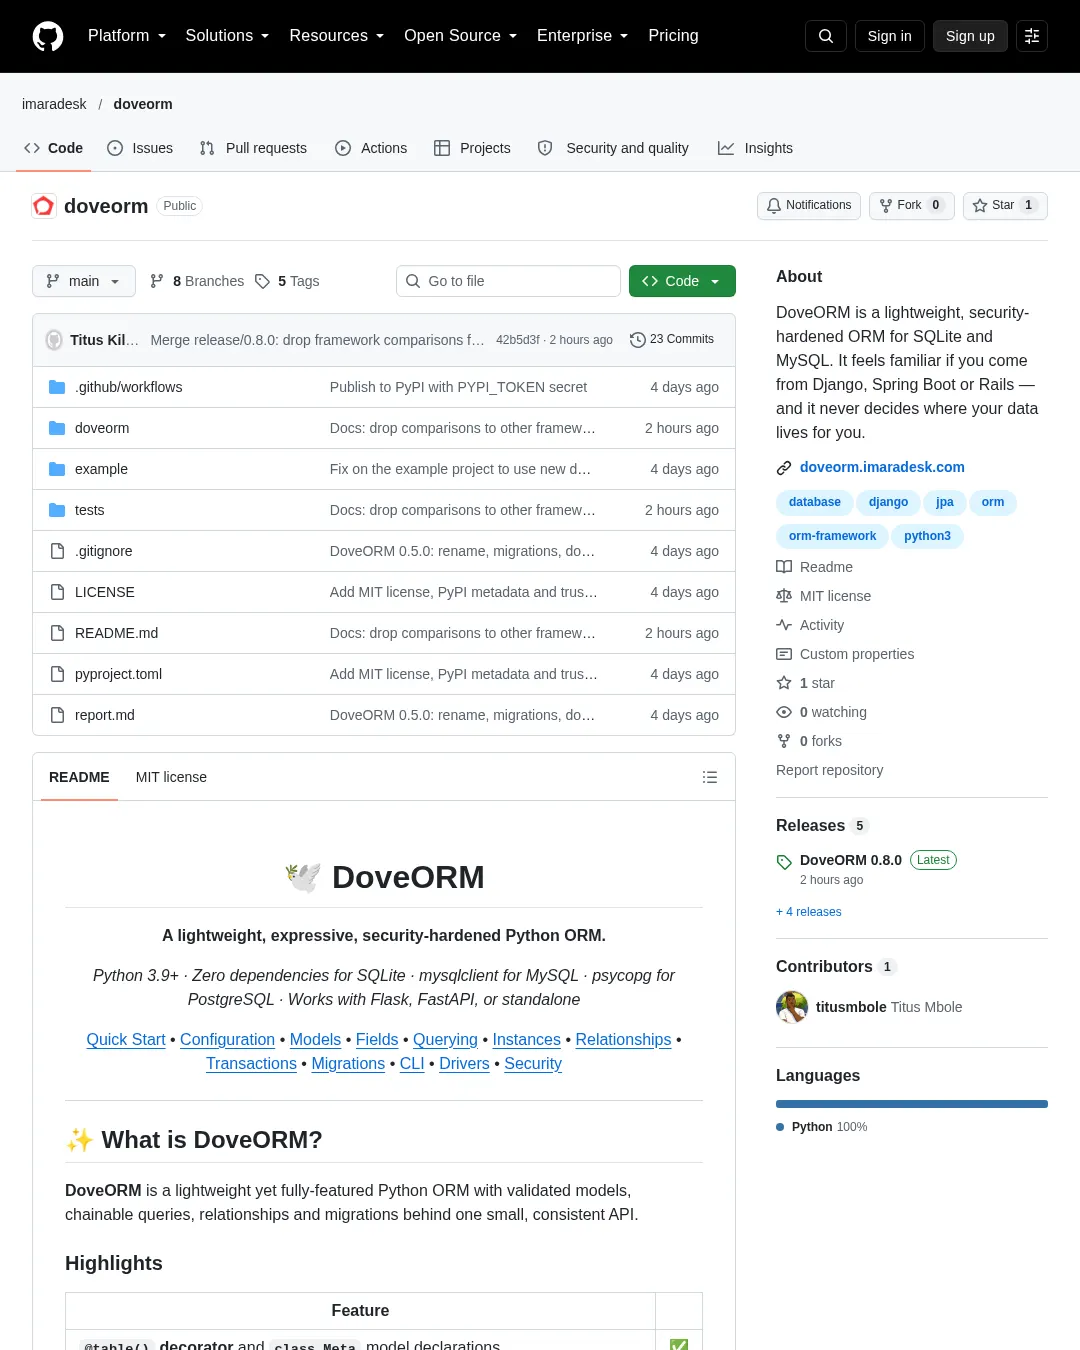Switch to MIT license tab in README panel
This screenshot has height=1350, width=1080.
coord(171,777)
